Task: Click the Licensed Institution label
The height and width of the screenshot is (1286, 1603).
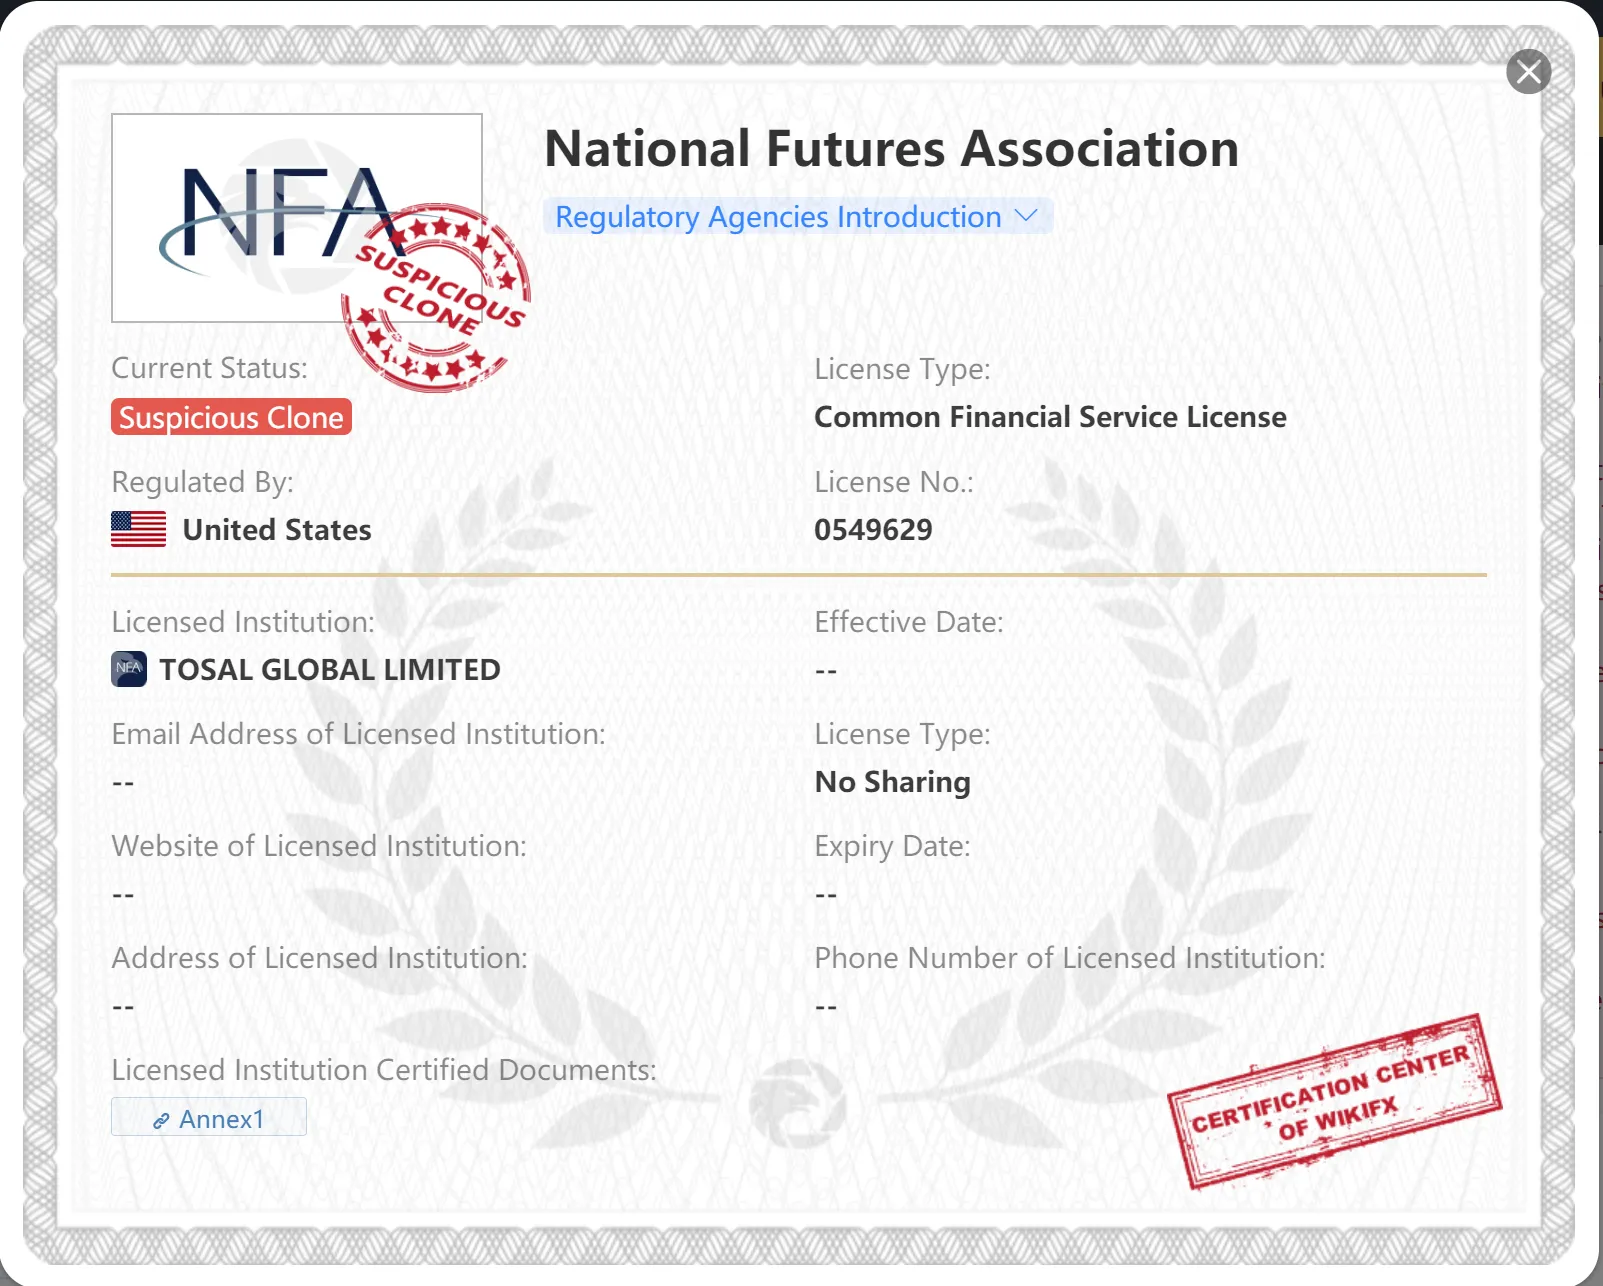Action: point(243,622)
